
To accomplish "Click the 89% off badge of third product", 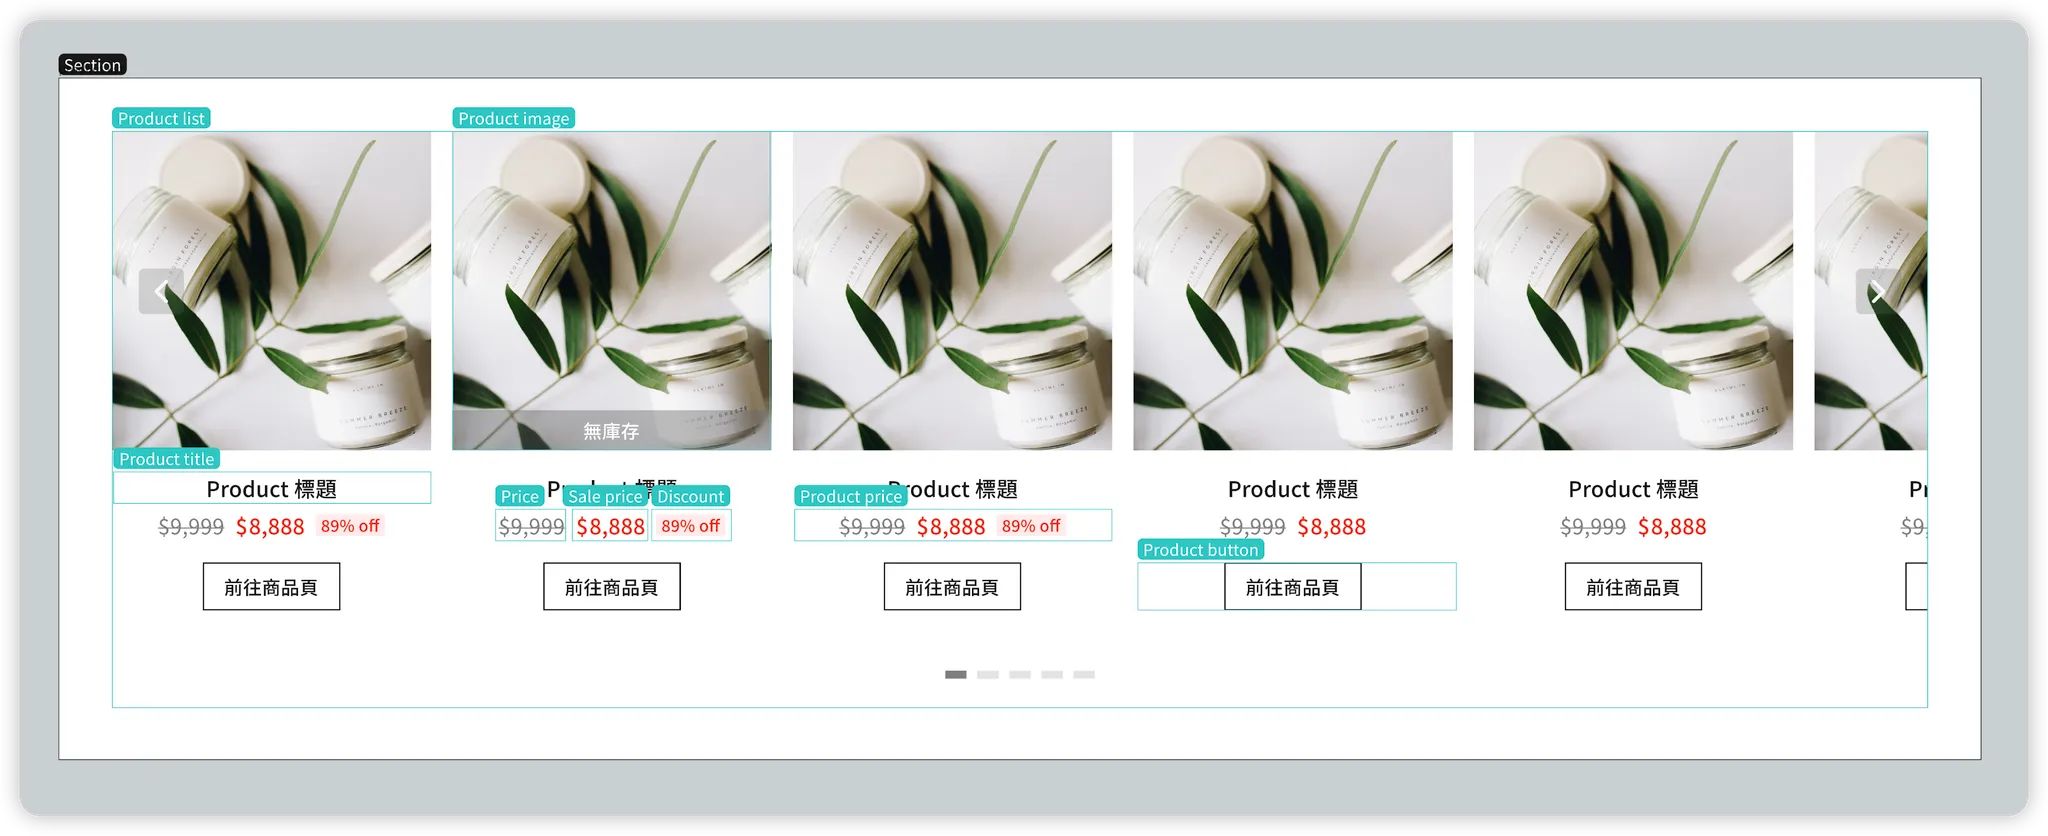I will pos(1031,526).
